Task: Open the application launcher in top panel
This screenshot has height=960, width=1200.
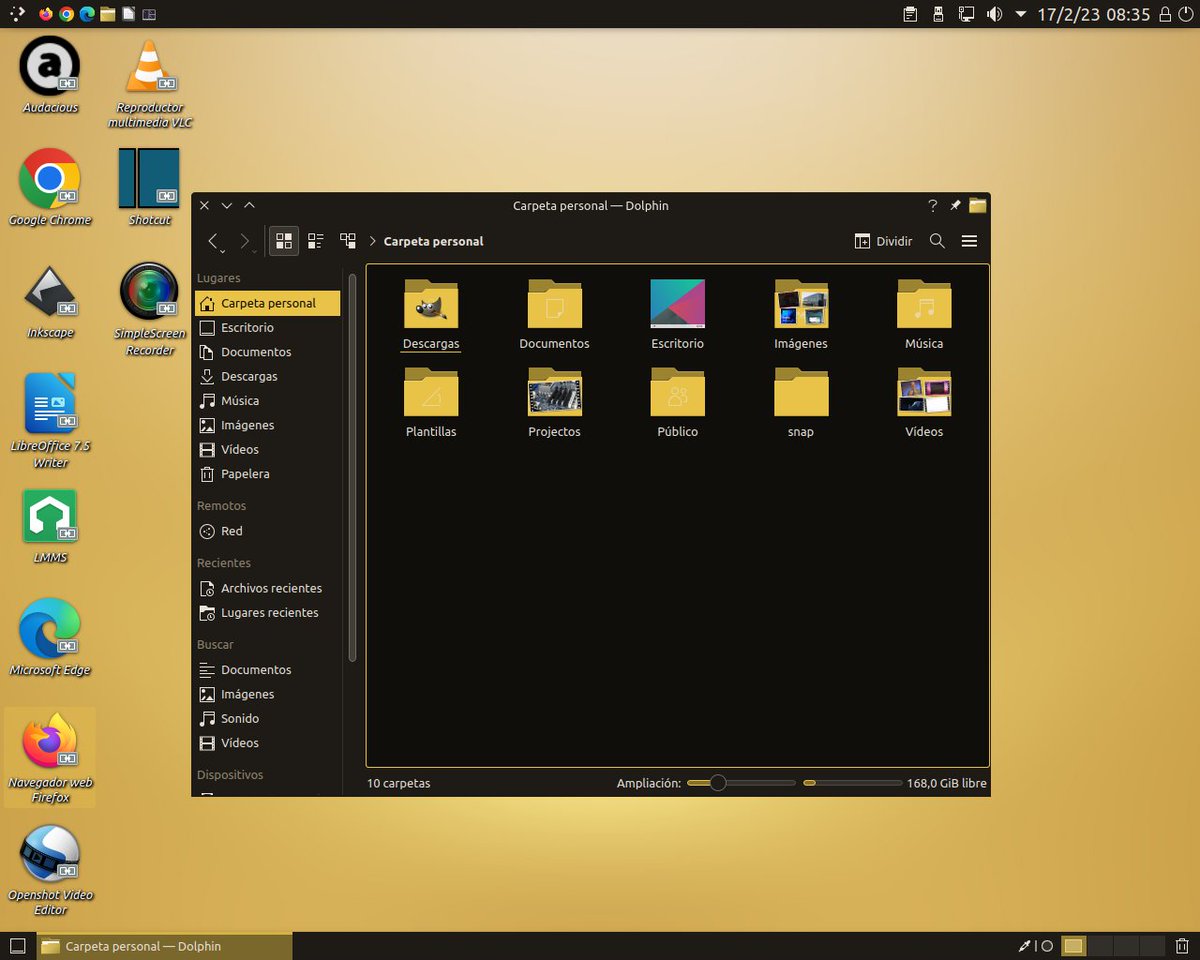Action: 17,14
